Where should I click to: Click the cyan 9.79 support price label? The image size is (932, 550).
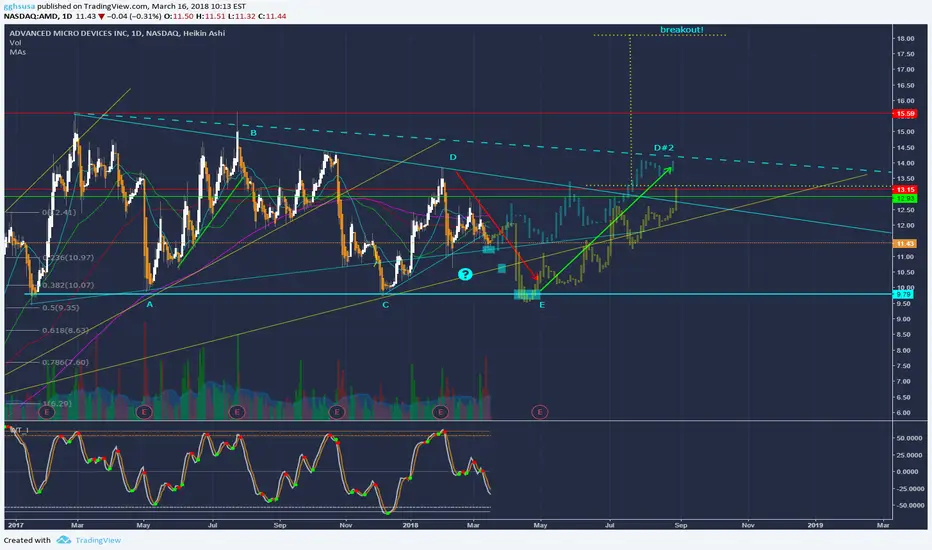point(903,294)
